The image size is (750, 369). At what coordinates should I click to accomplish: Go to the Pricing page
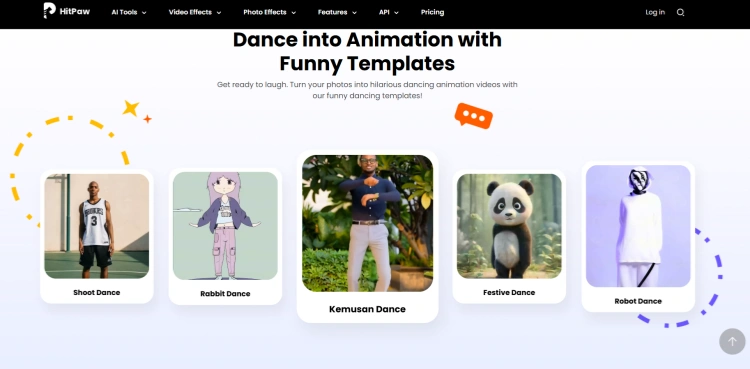click(x=432, y=12)
